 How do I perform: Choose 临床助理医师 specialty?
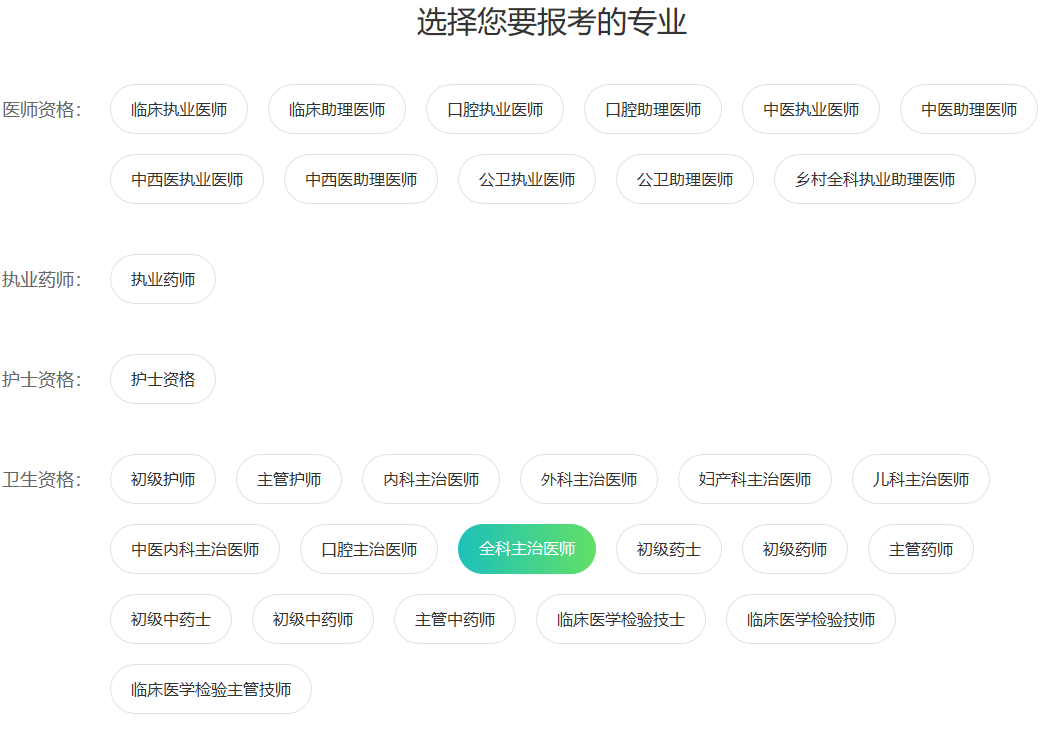tap(337, 109)
